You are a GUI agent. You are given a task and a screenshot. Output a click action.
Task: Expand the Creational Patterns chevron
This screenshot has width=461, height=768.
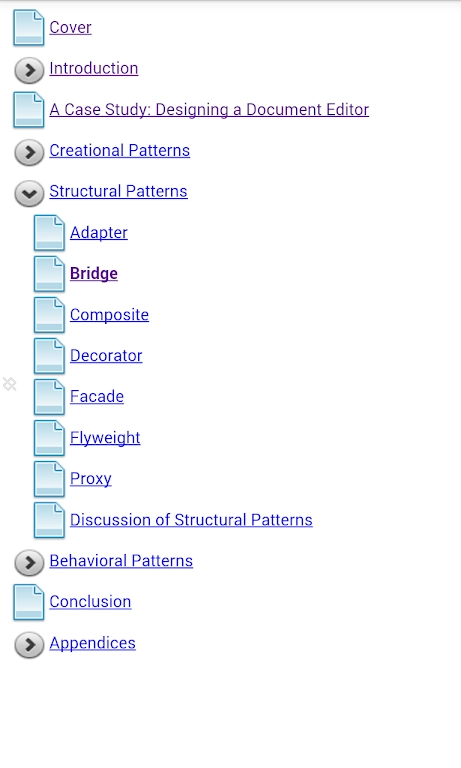(x=29, y=152)
